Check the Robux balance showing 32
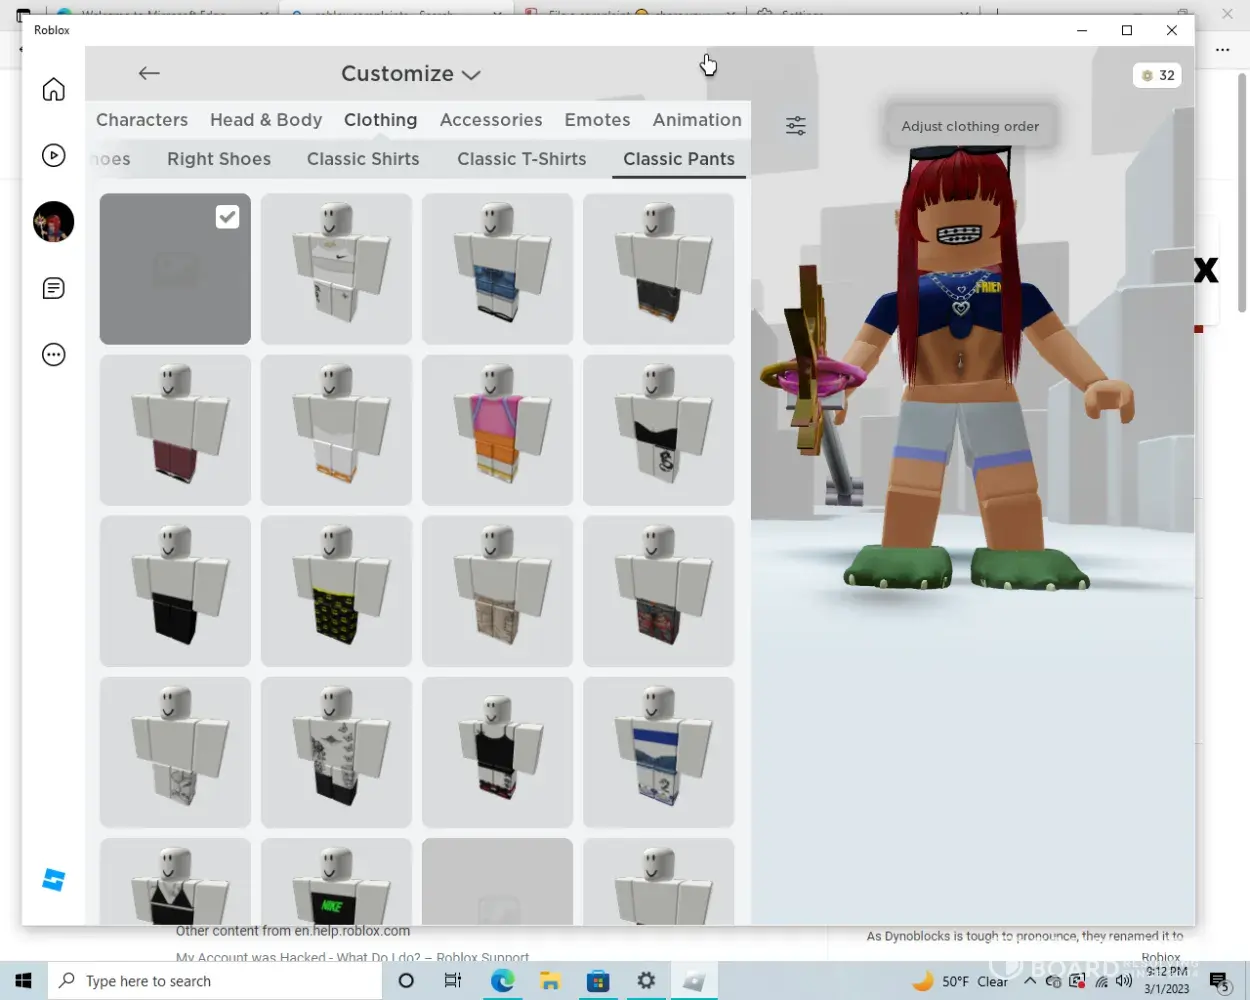 1157,75
